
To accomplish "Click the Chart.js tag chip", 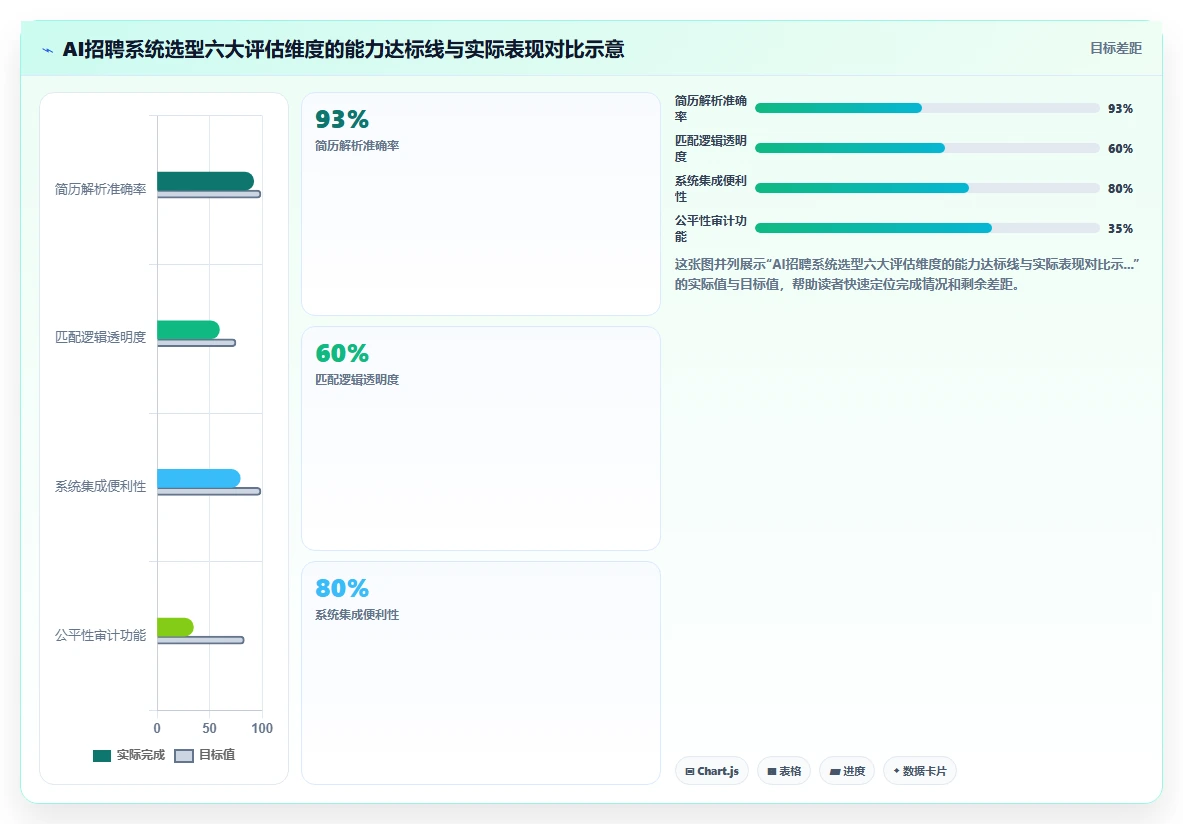I will 711,771.
